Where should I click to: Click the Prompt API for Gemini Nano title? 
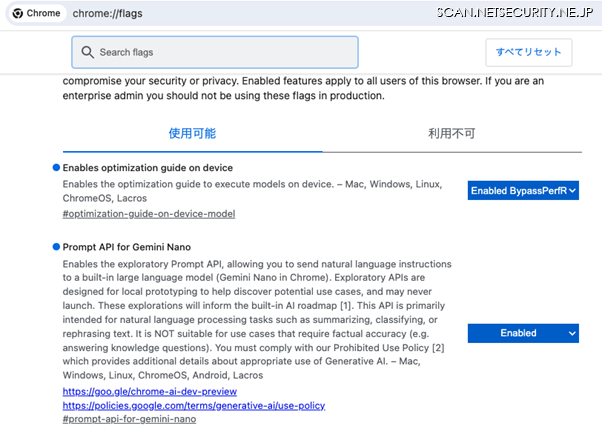click(x=126, y=247)
